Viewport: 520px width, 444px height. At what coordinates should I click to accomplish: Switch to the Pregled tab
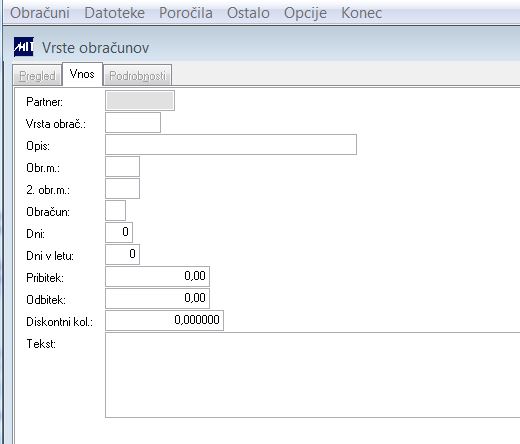37,76
